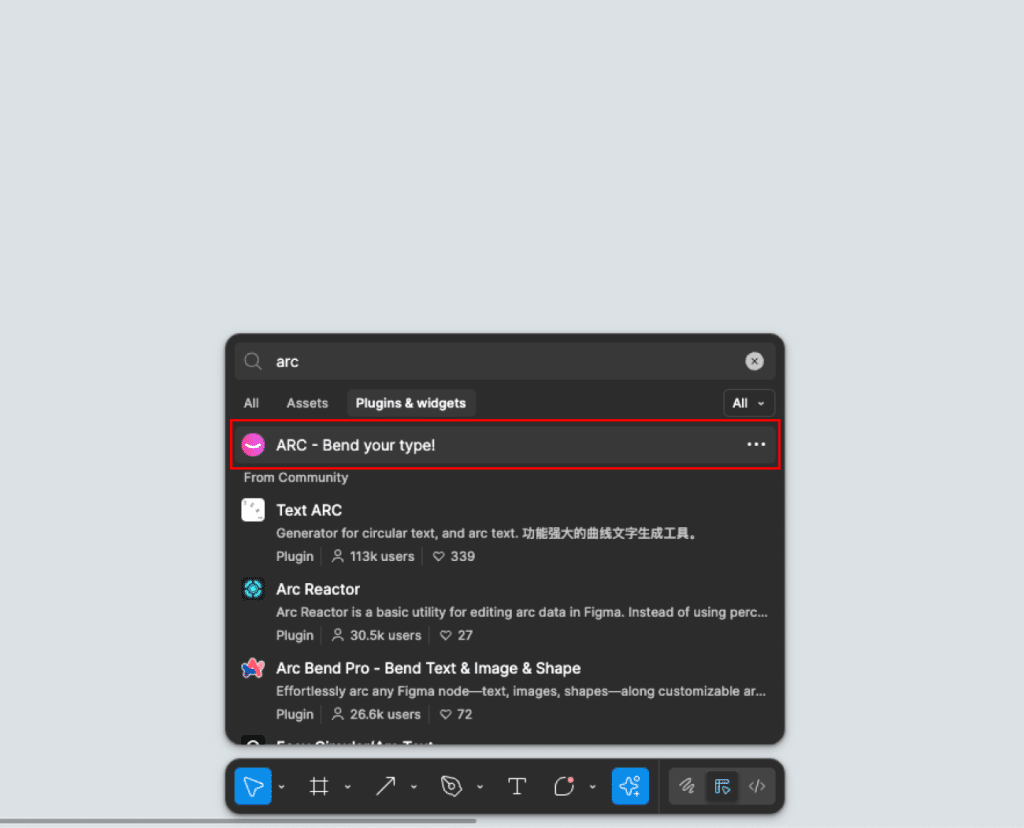Viewport: 1024px width, 828px height.
Task: Select the Plugins & widgets tab
Action: 411,404
